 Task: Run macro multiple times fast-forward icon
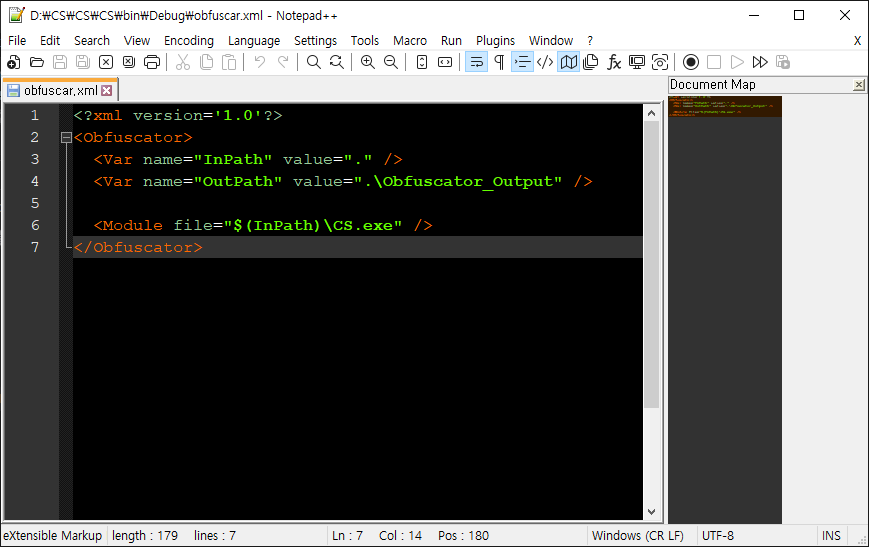point(760,62)
